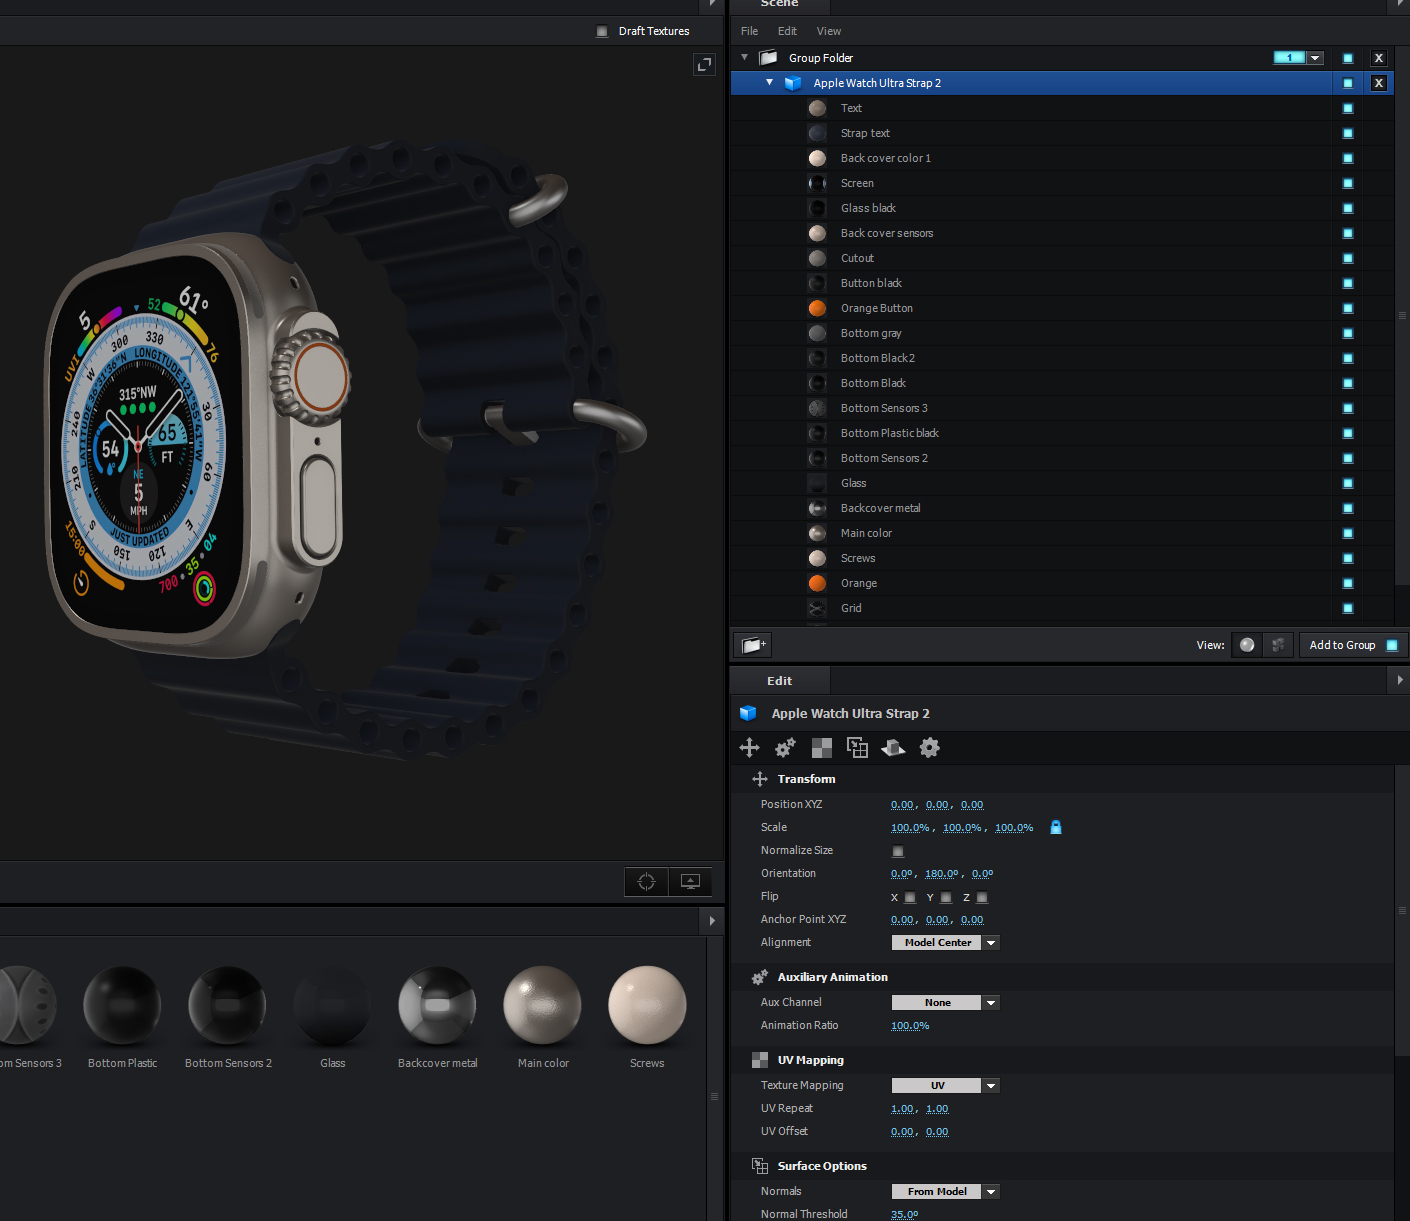Screen dimensions: 1410x1221
Task: Click the Surface Options toolbar icon
Action: (857, 747)
